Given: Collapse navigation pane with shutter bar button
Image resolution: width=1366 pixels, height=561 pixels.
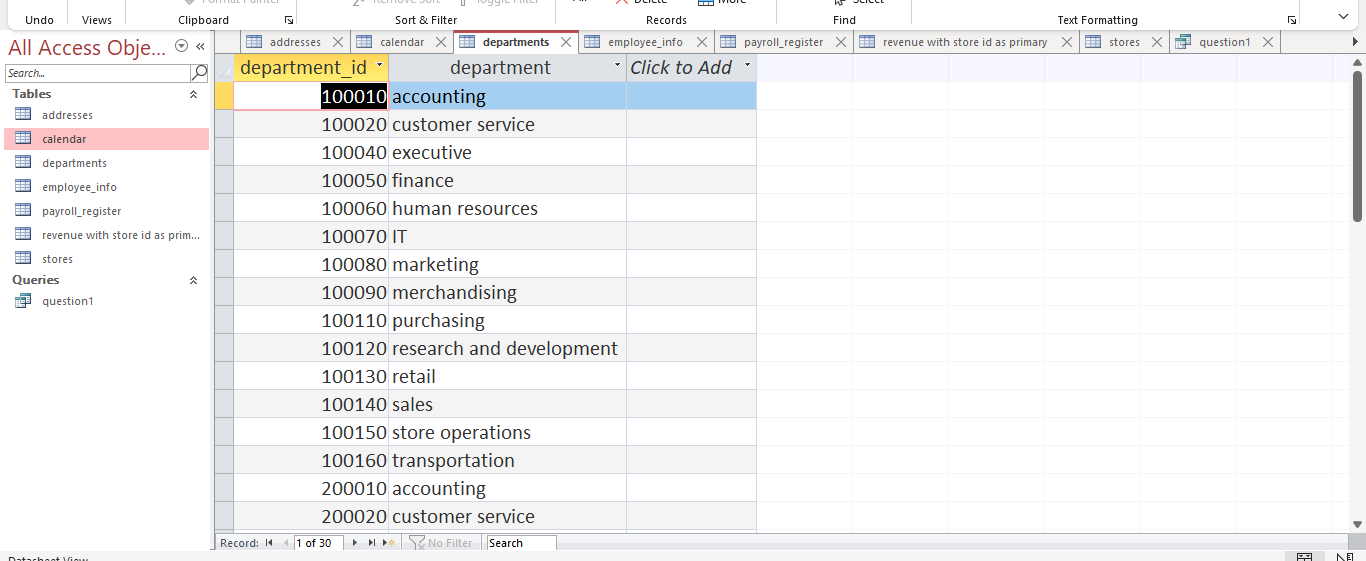Looking at the screenshot, I should pos(200,46).
